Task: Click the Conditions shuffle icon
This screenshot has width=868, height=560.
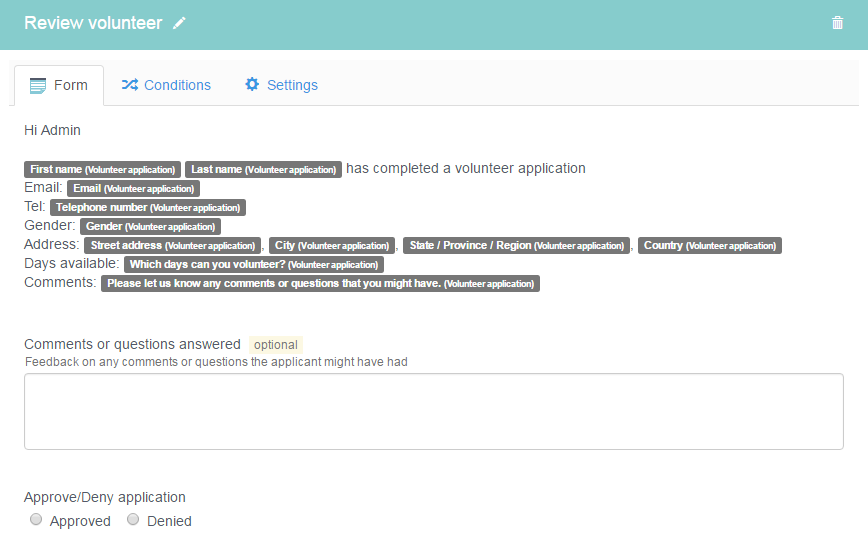Action: 130,85
